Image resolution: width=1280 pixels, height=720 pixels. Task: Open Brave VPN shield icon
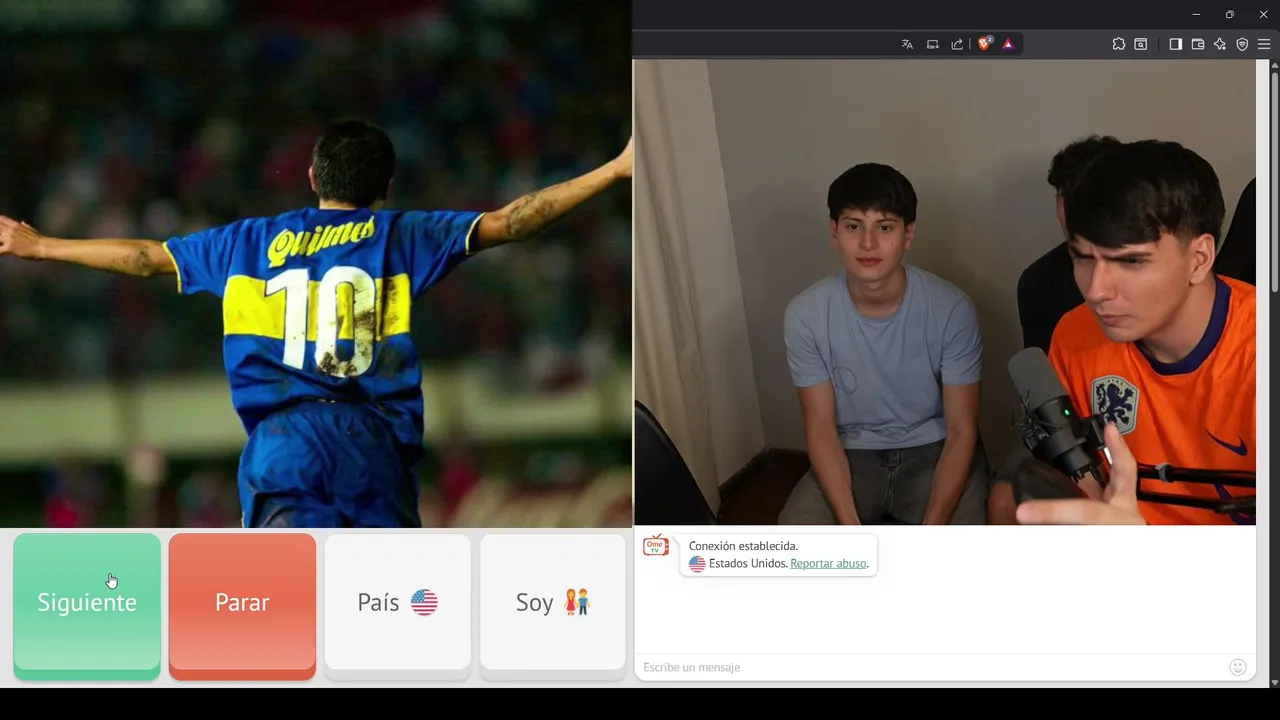point(1242,44)
